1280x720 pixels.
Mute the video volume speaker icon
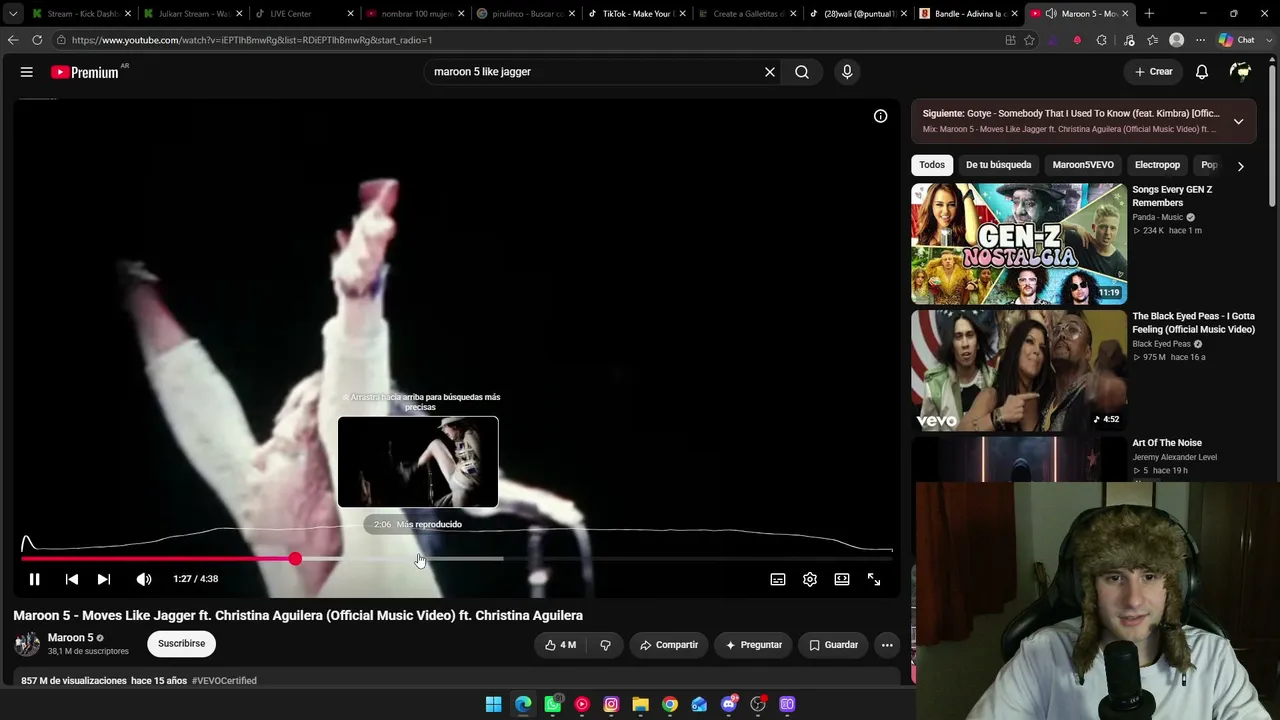coord(144,579)
